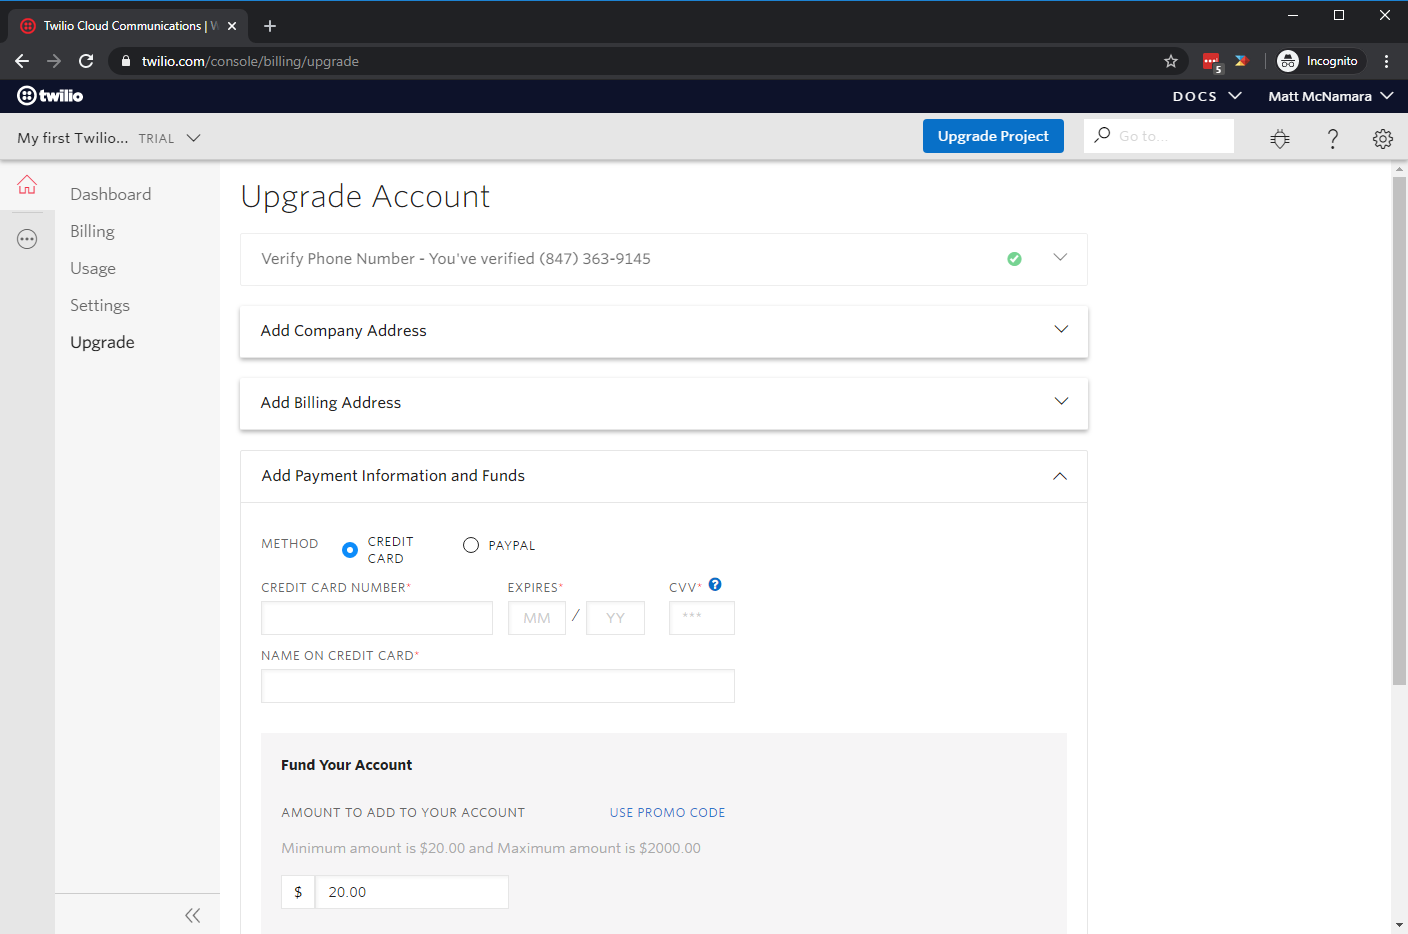
Task: Click the minimum and maximum amount note
Action: pyautogui.click(x=491, y=848)
